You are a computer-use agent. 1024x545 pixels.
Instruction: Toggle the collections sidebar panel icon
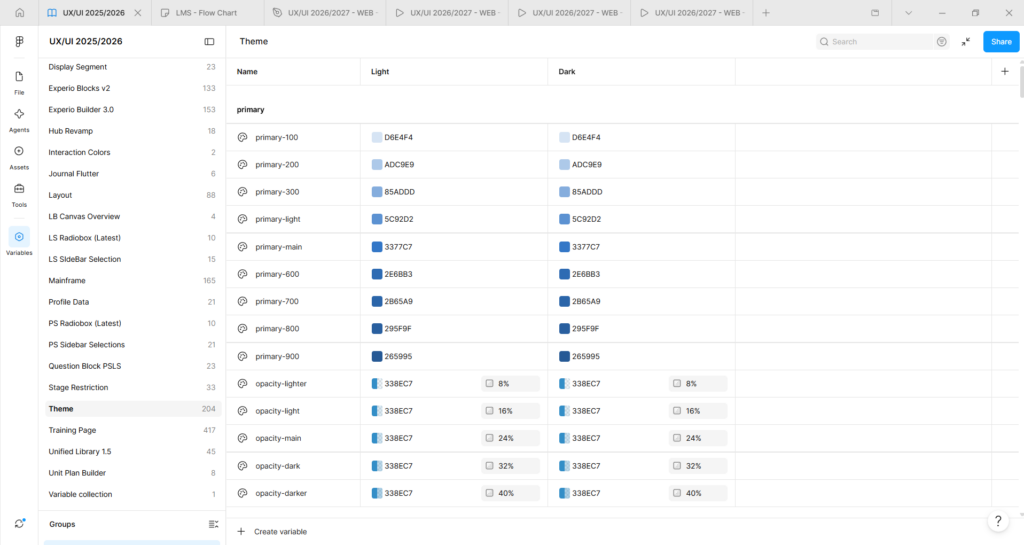point(209,42)
